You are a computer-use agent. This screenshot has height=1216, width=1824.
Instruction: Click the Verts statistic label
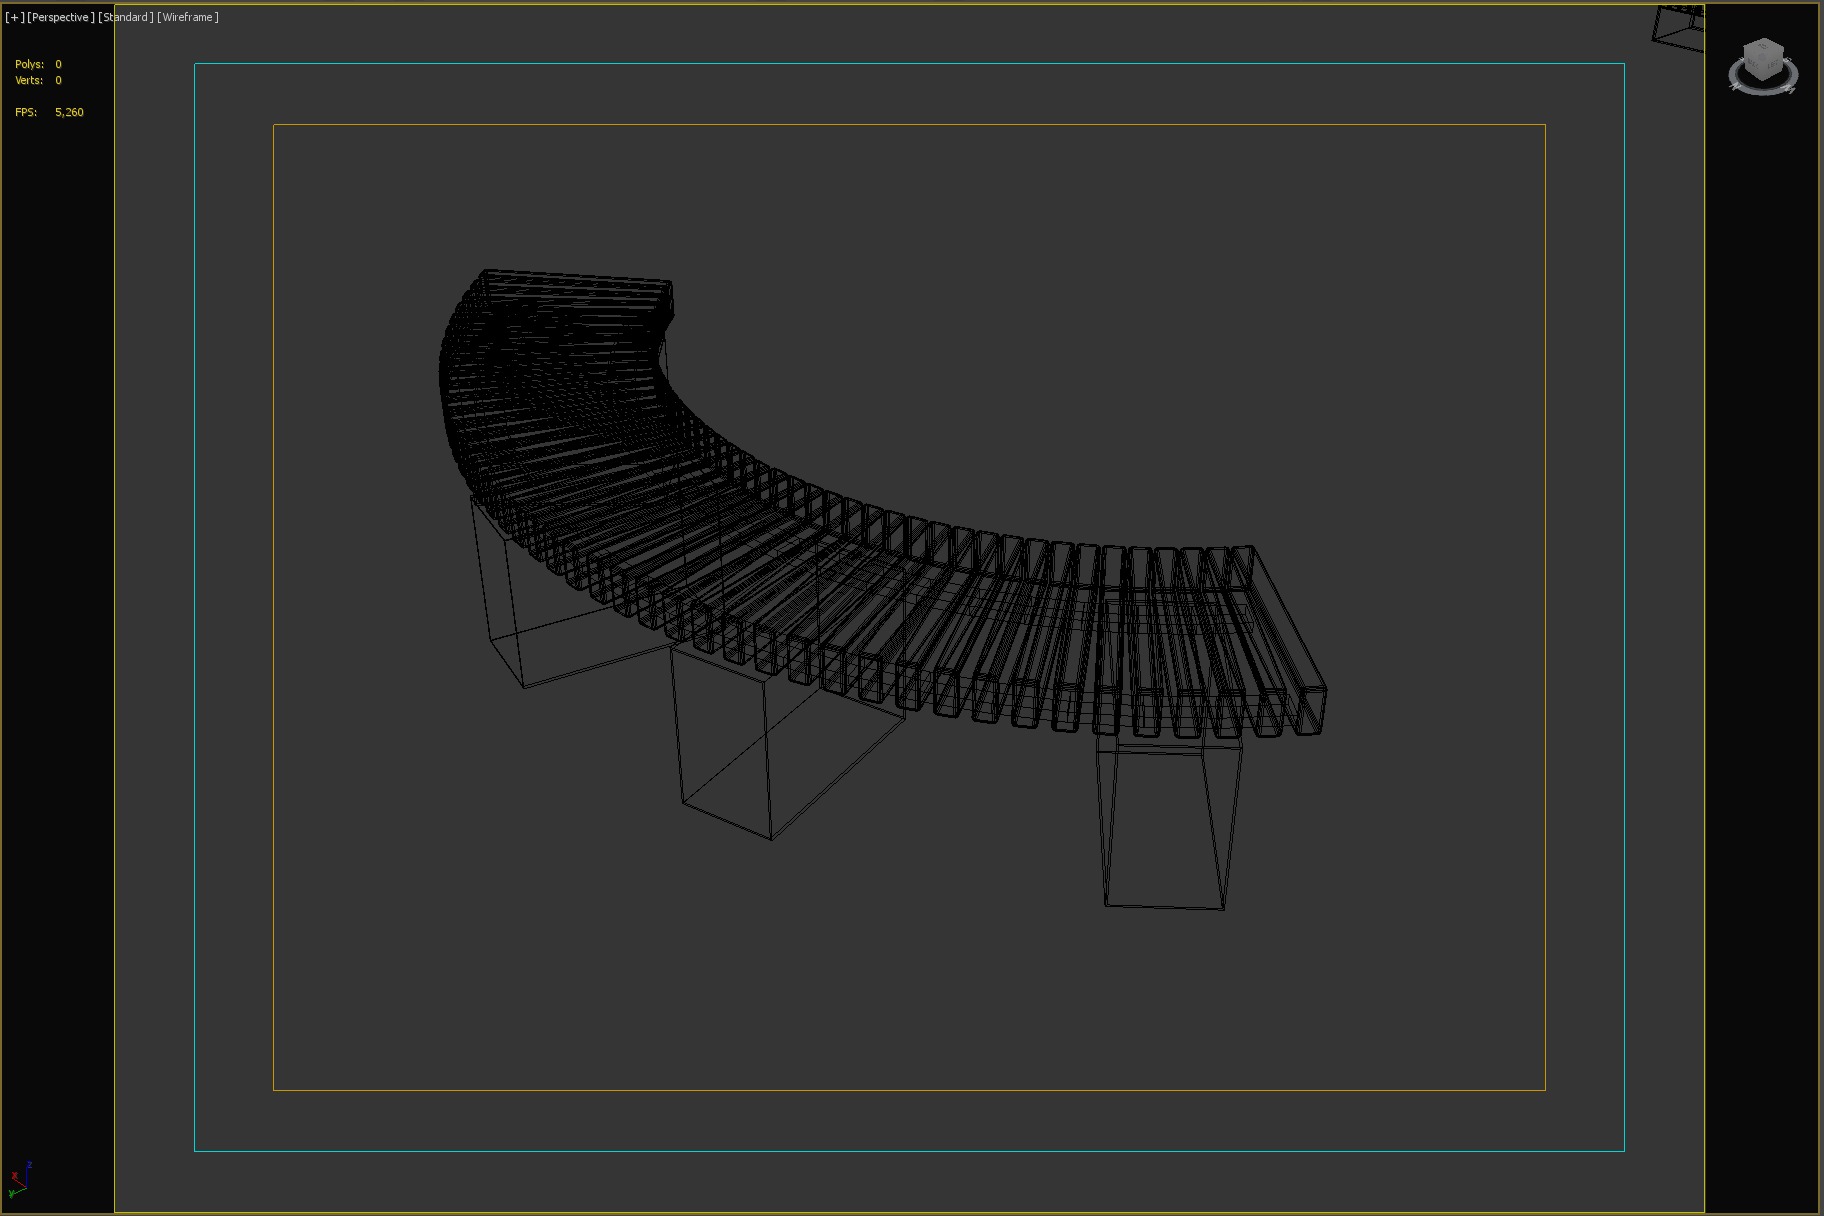[x=29, y=80]
